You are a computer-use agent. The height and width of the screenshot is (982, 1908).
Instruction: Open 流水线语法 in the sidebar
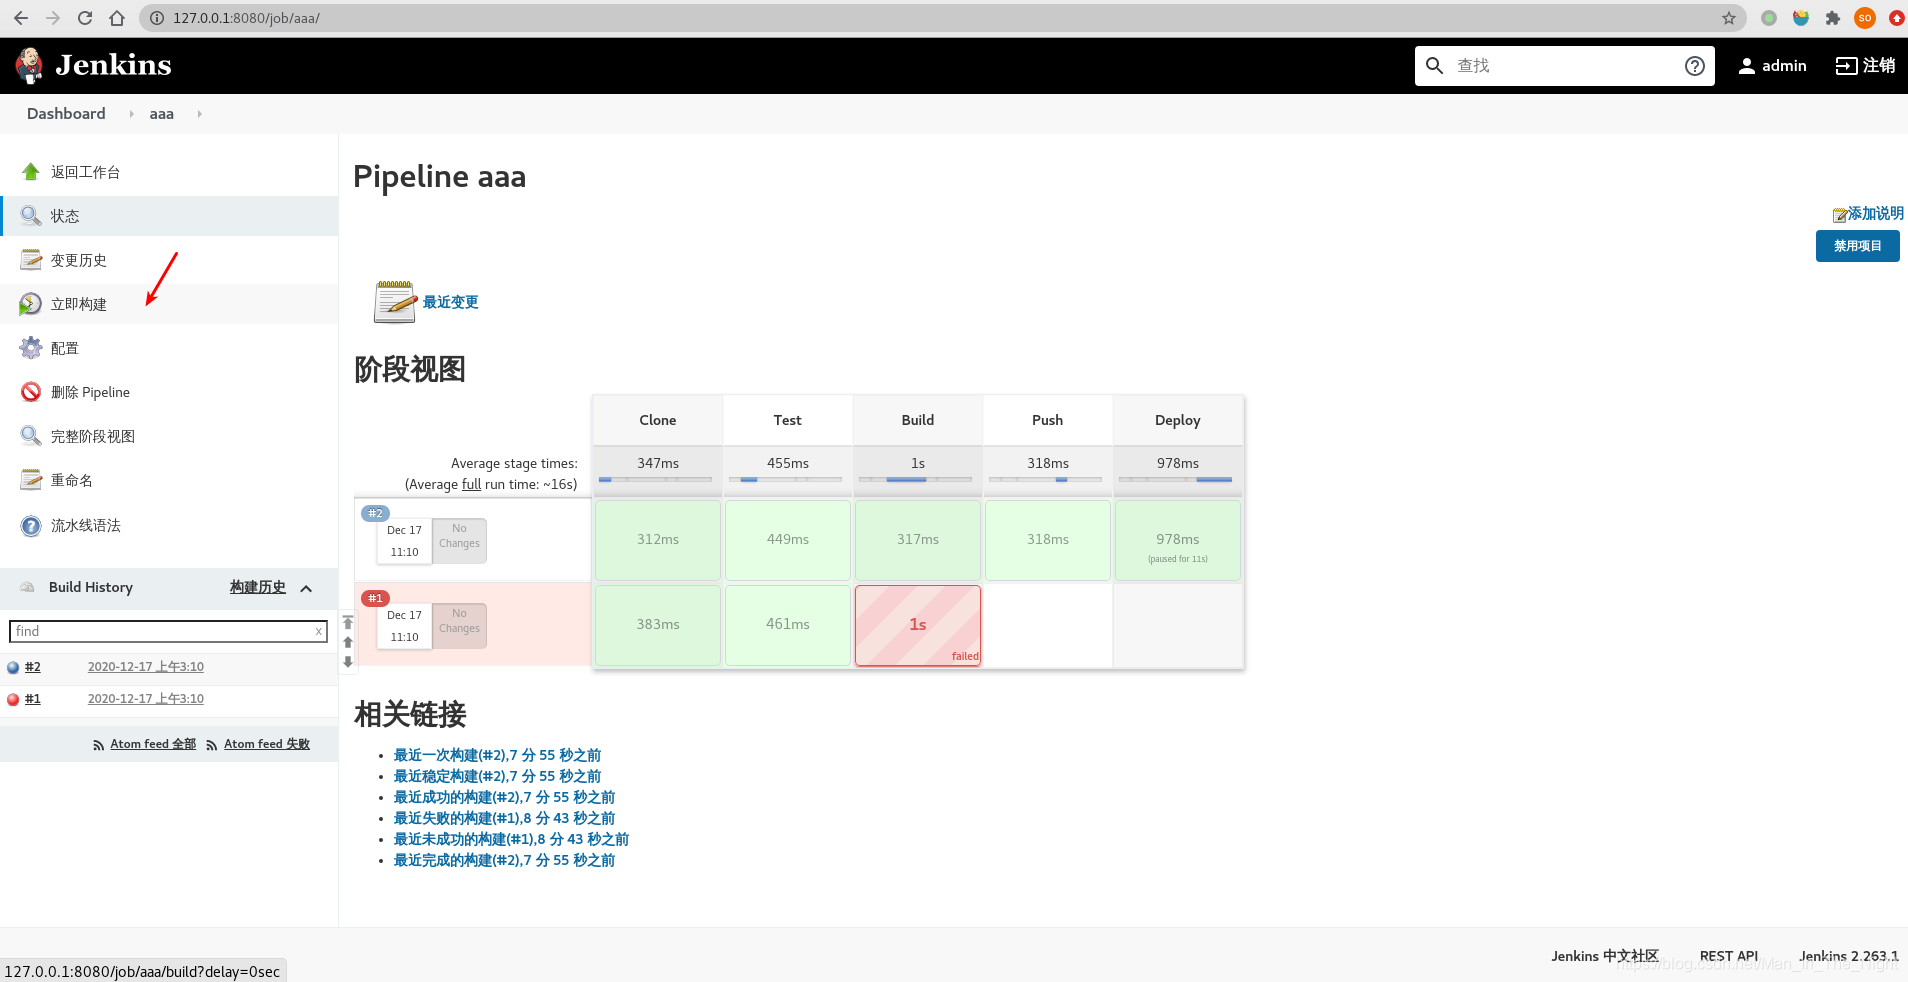[x=169, y=525]
